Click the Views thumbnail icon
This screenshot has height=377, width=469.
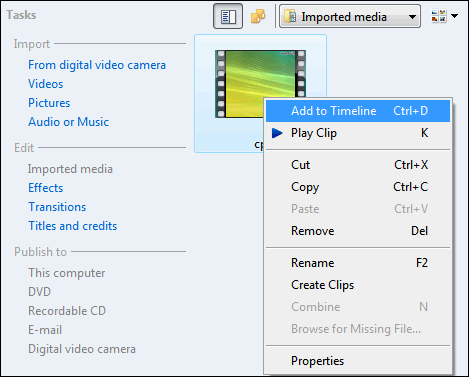click(x=439, y=16)
